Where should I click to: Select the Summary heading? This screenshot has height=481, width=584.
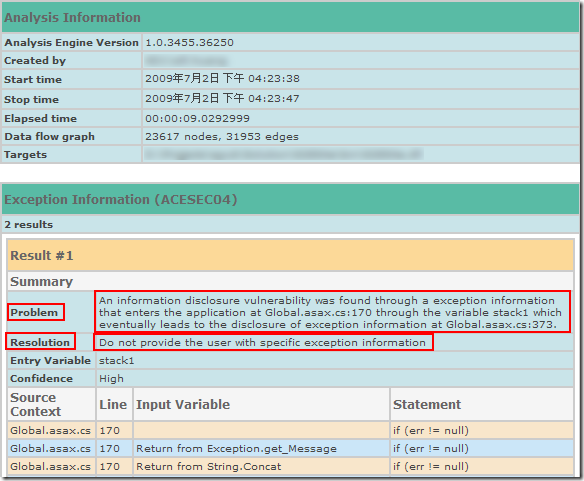point(41,281)
